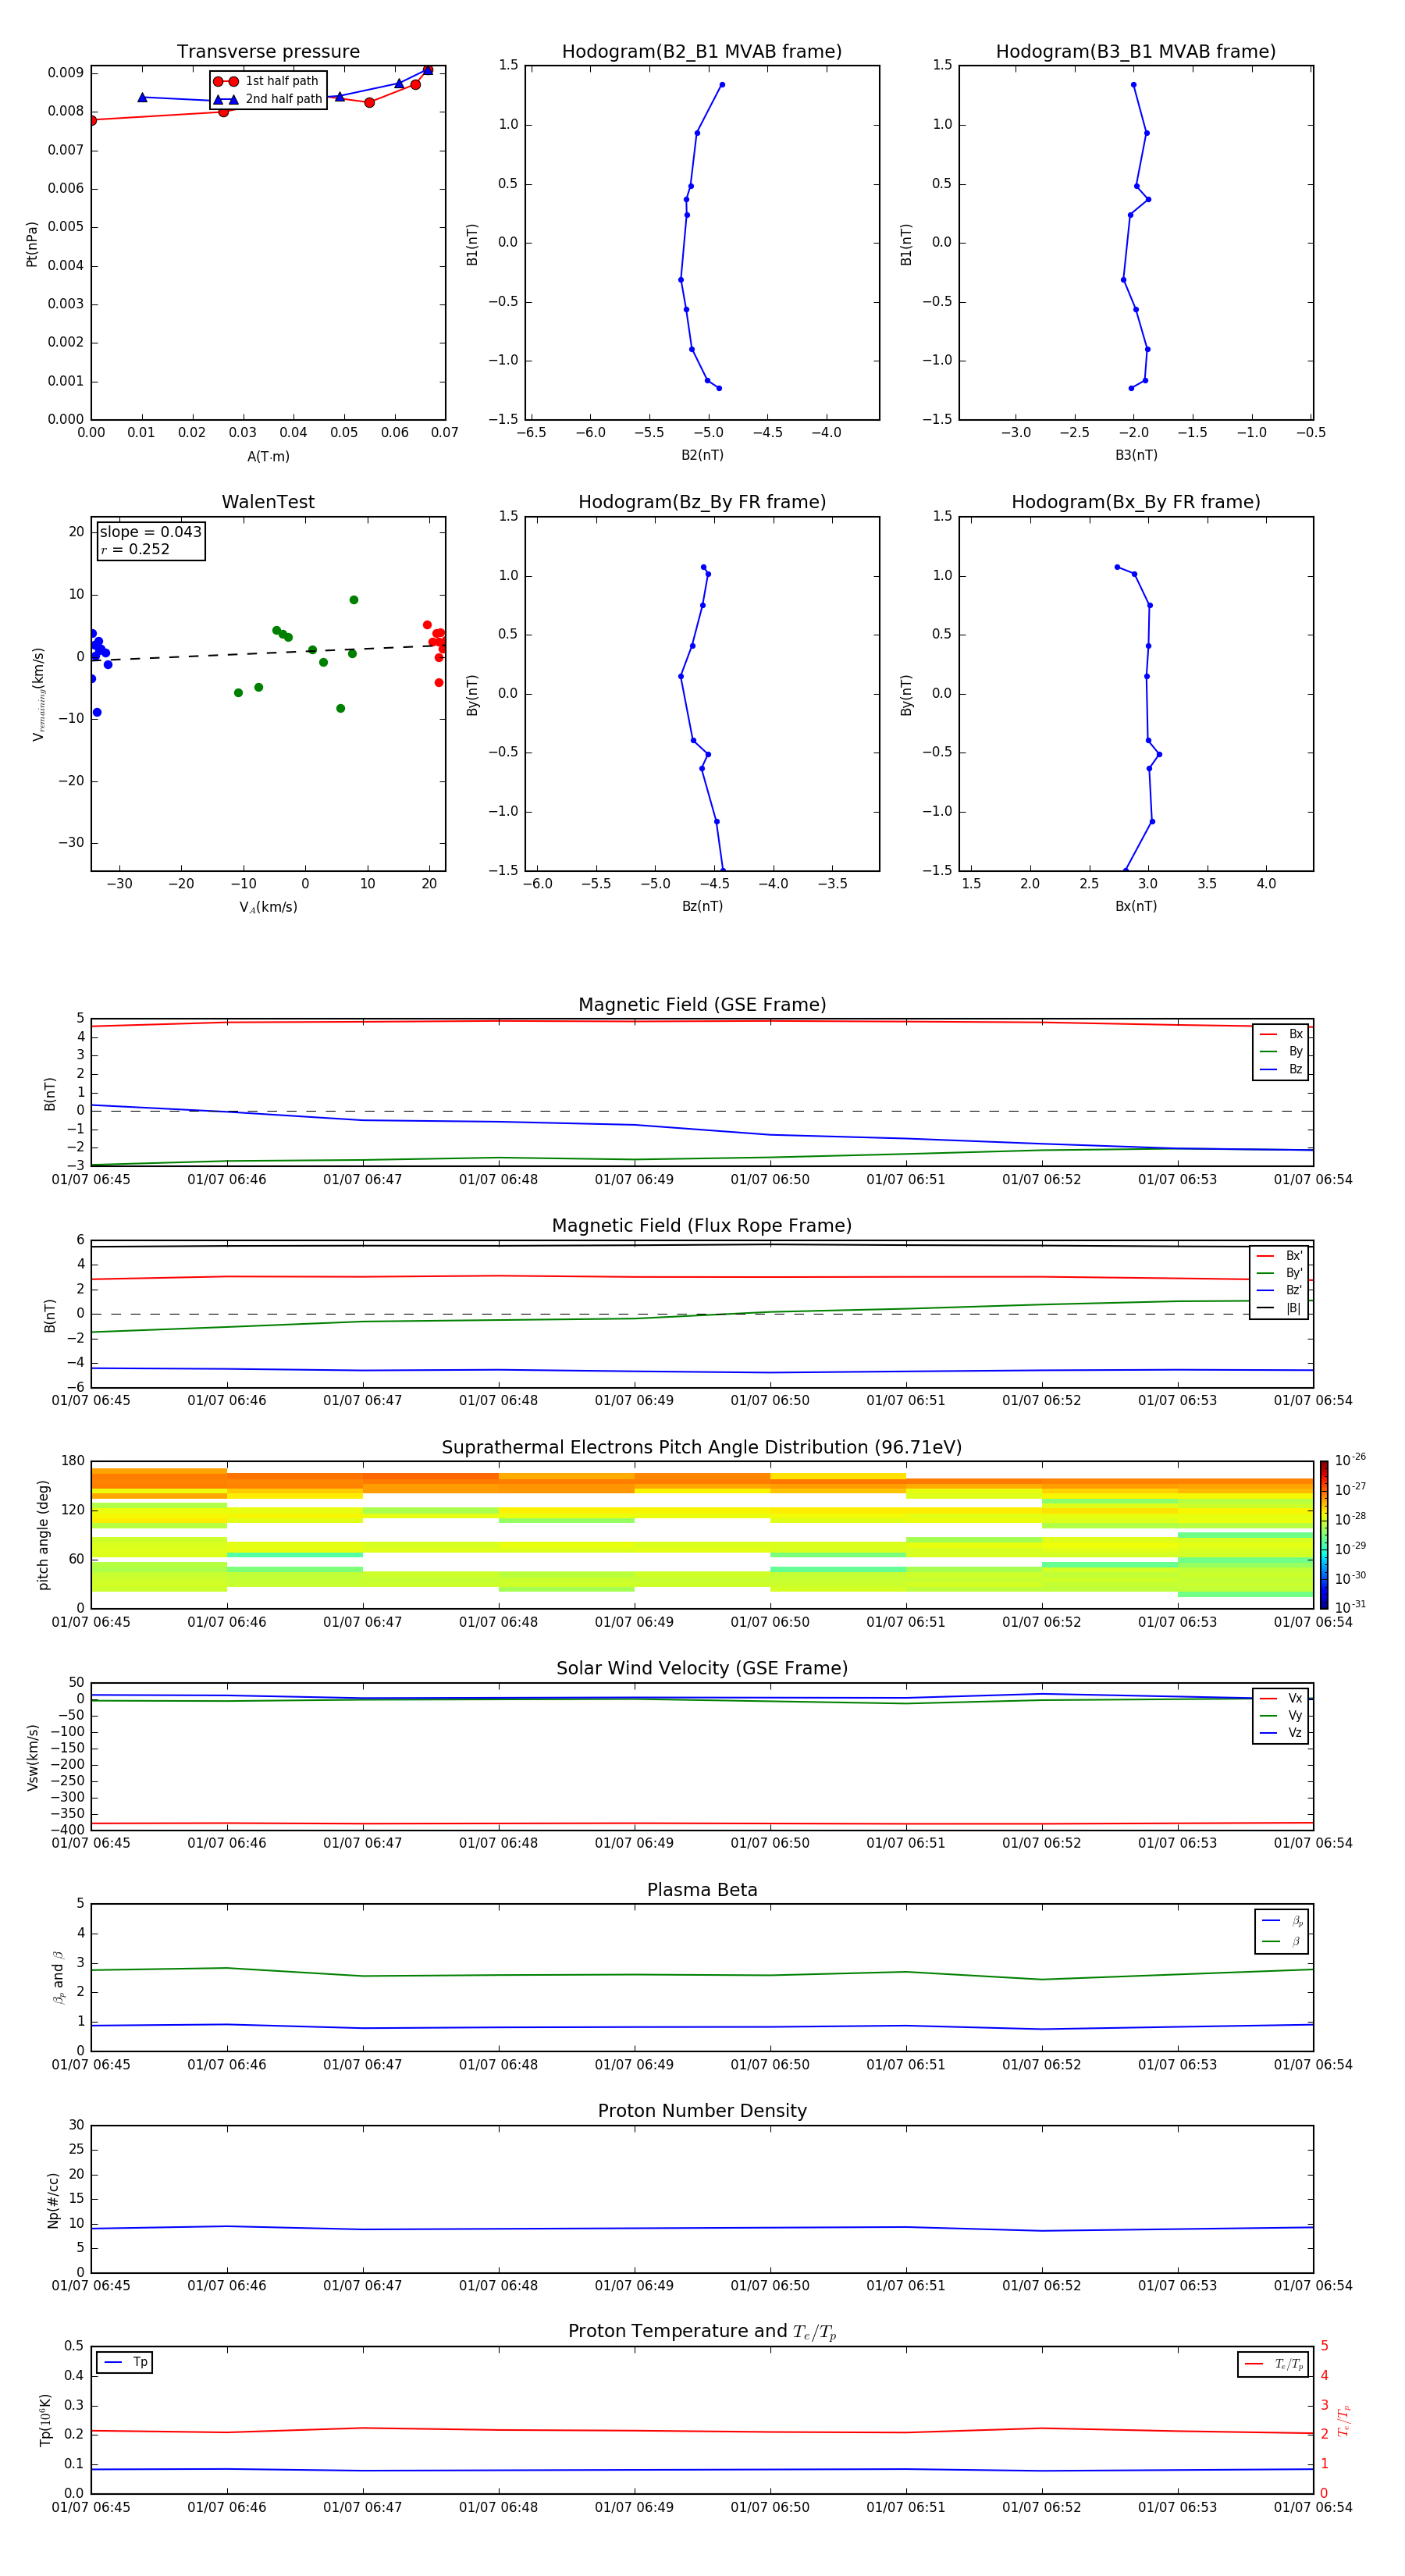Click the 'Pt(nPa)' y-axis label
Viewport: 1405px width, 2576px height.
coord(32,243)
